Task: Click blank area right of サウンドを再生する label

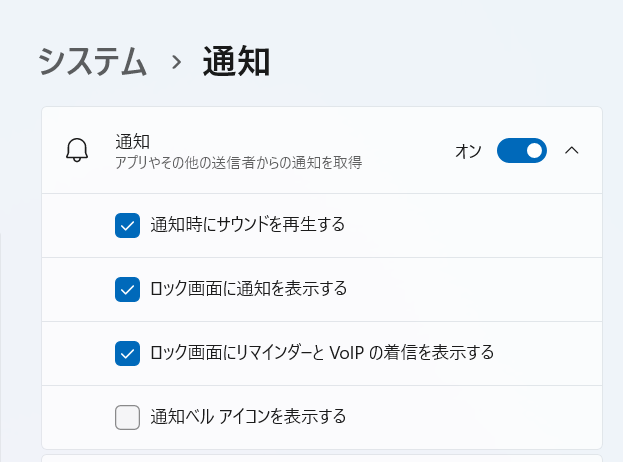Action: pyautogui.click(x=470, y=225)
